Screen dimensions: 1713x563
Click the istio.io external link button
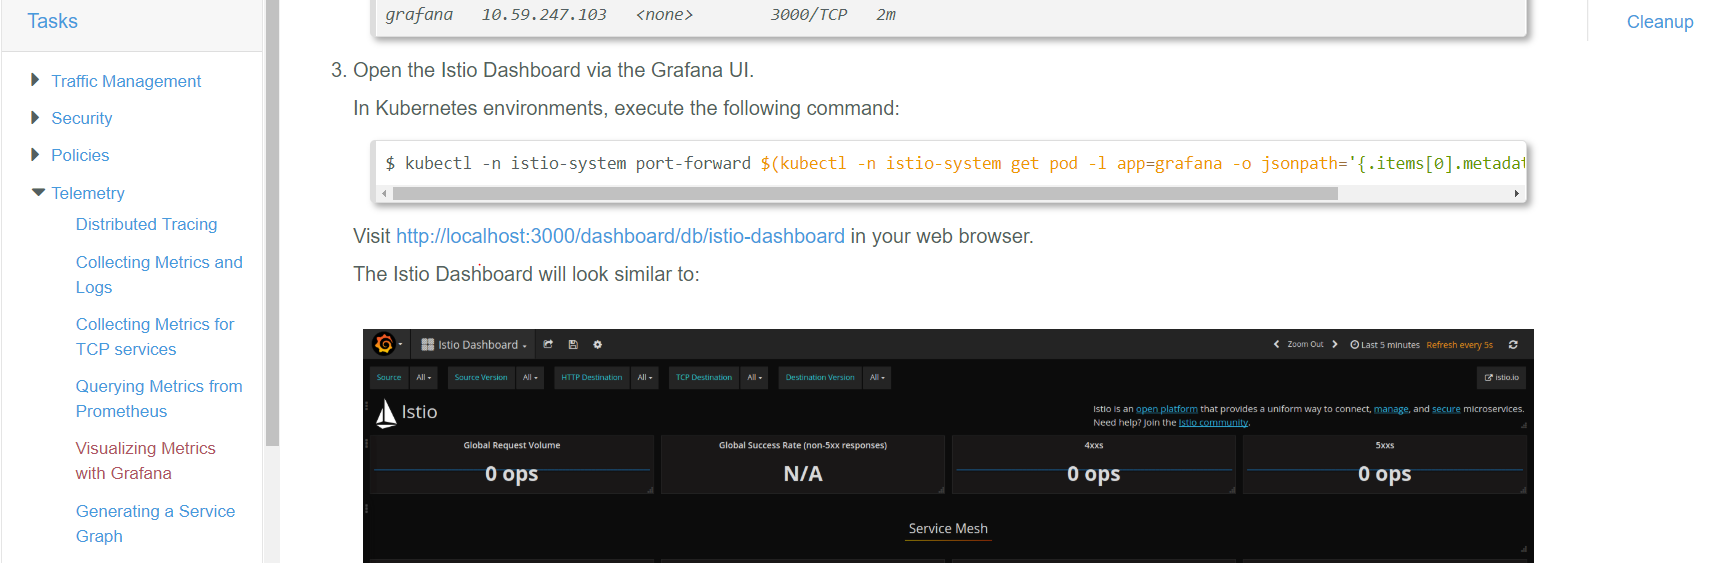pos(1501,377)
